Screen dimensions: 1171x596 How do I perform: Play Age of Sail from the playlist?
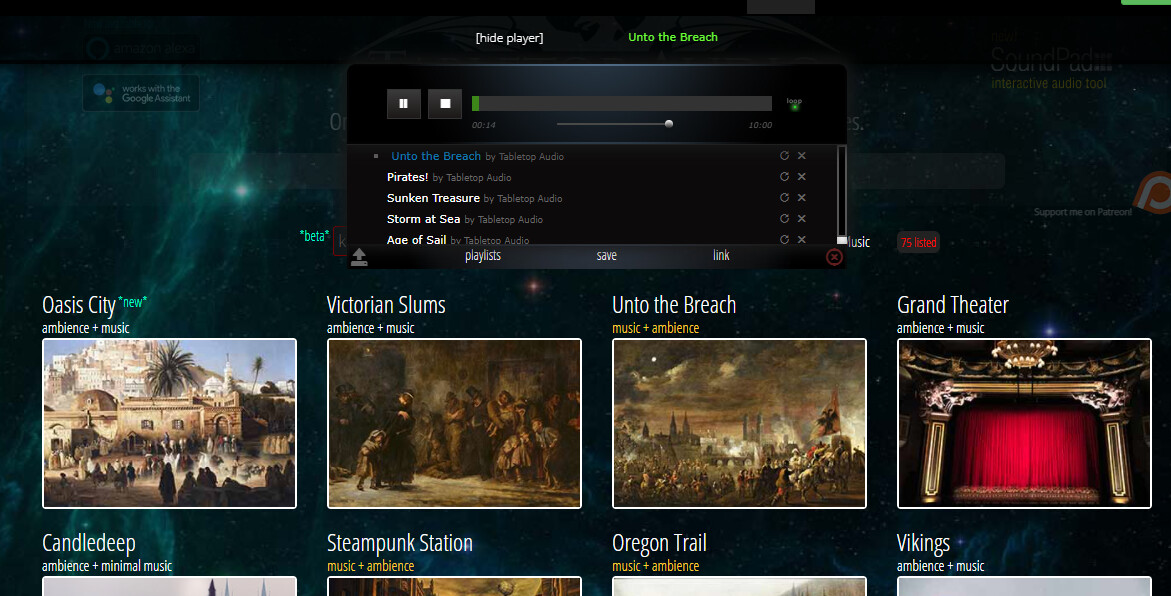click(417, 239)
